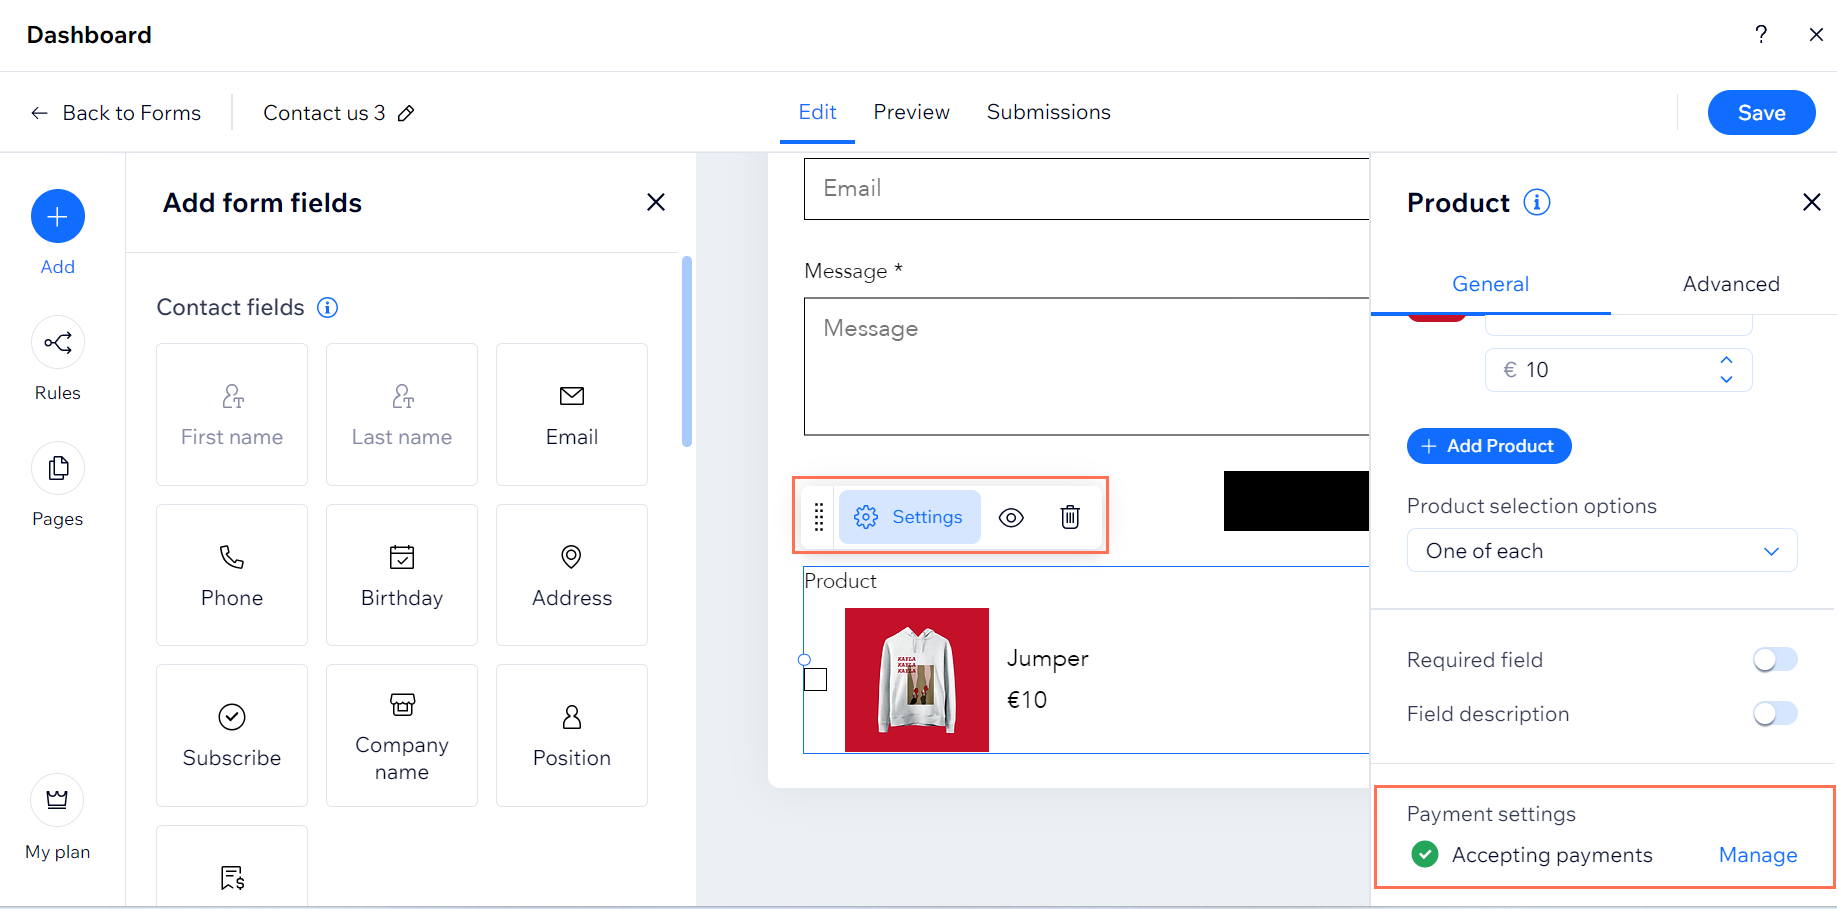Open the Submissions tab
This screenshot has height=909, width=1837.
point(1048,112)
